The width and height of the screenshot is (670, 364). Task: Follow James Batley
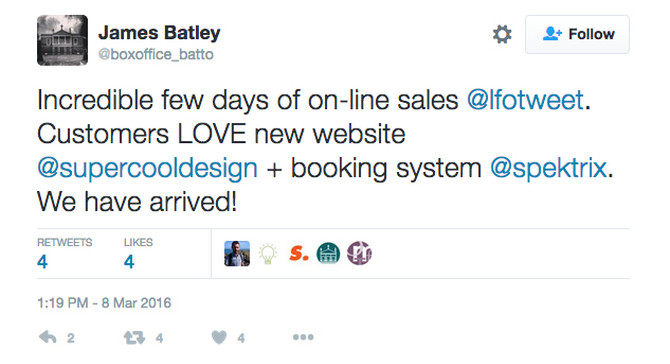(577, 34)
